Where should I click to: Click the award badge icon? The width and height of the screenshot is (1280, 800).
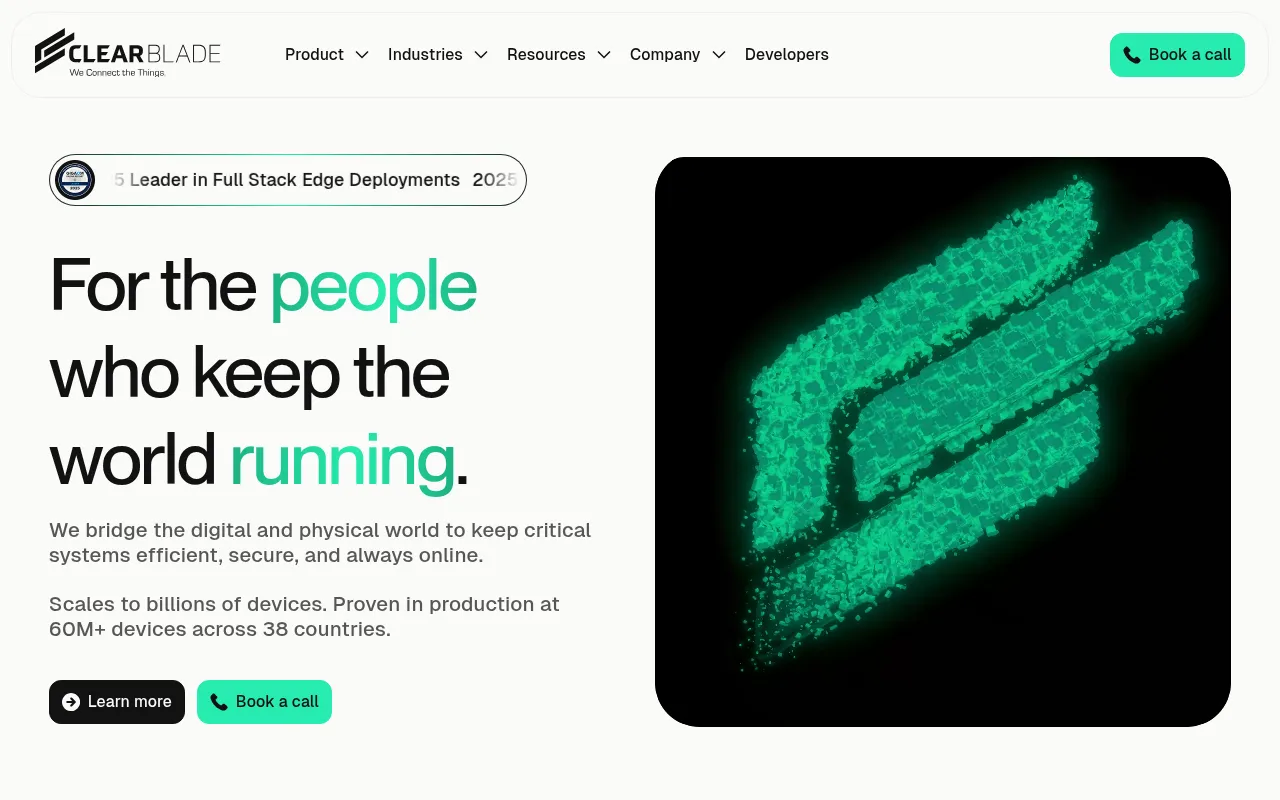point(74,180)
